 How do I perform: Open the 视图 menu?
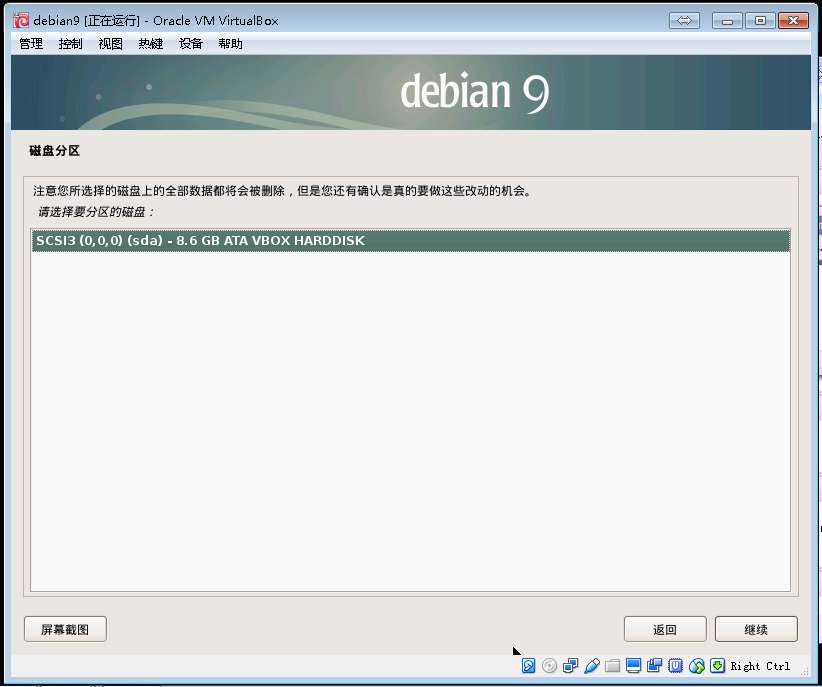pyautogui.click(x=111, y=44)
